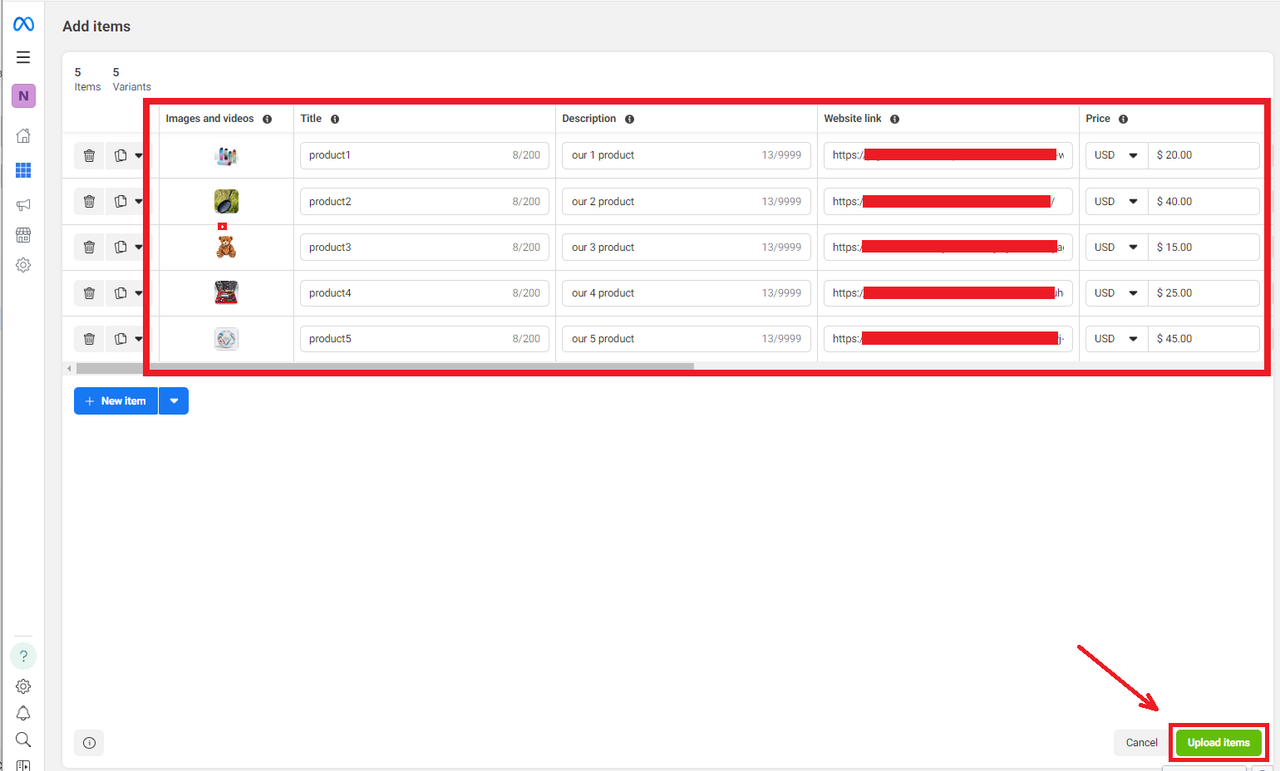Expand the New item dropdown arrow

174,401
